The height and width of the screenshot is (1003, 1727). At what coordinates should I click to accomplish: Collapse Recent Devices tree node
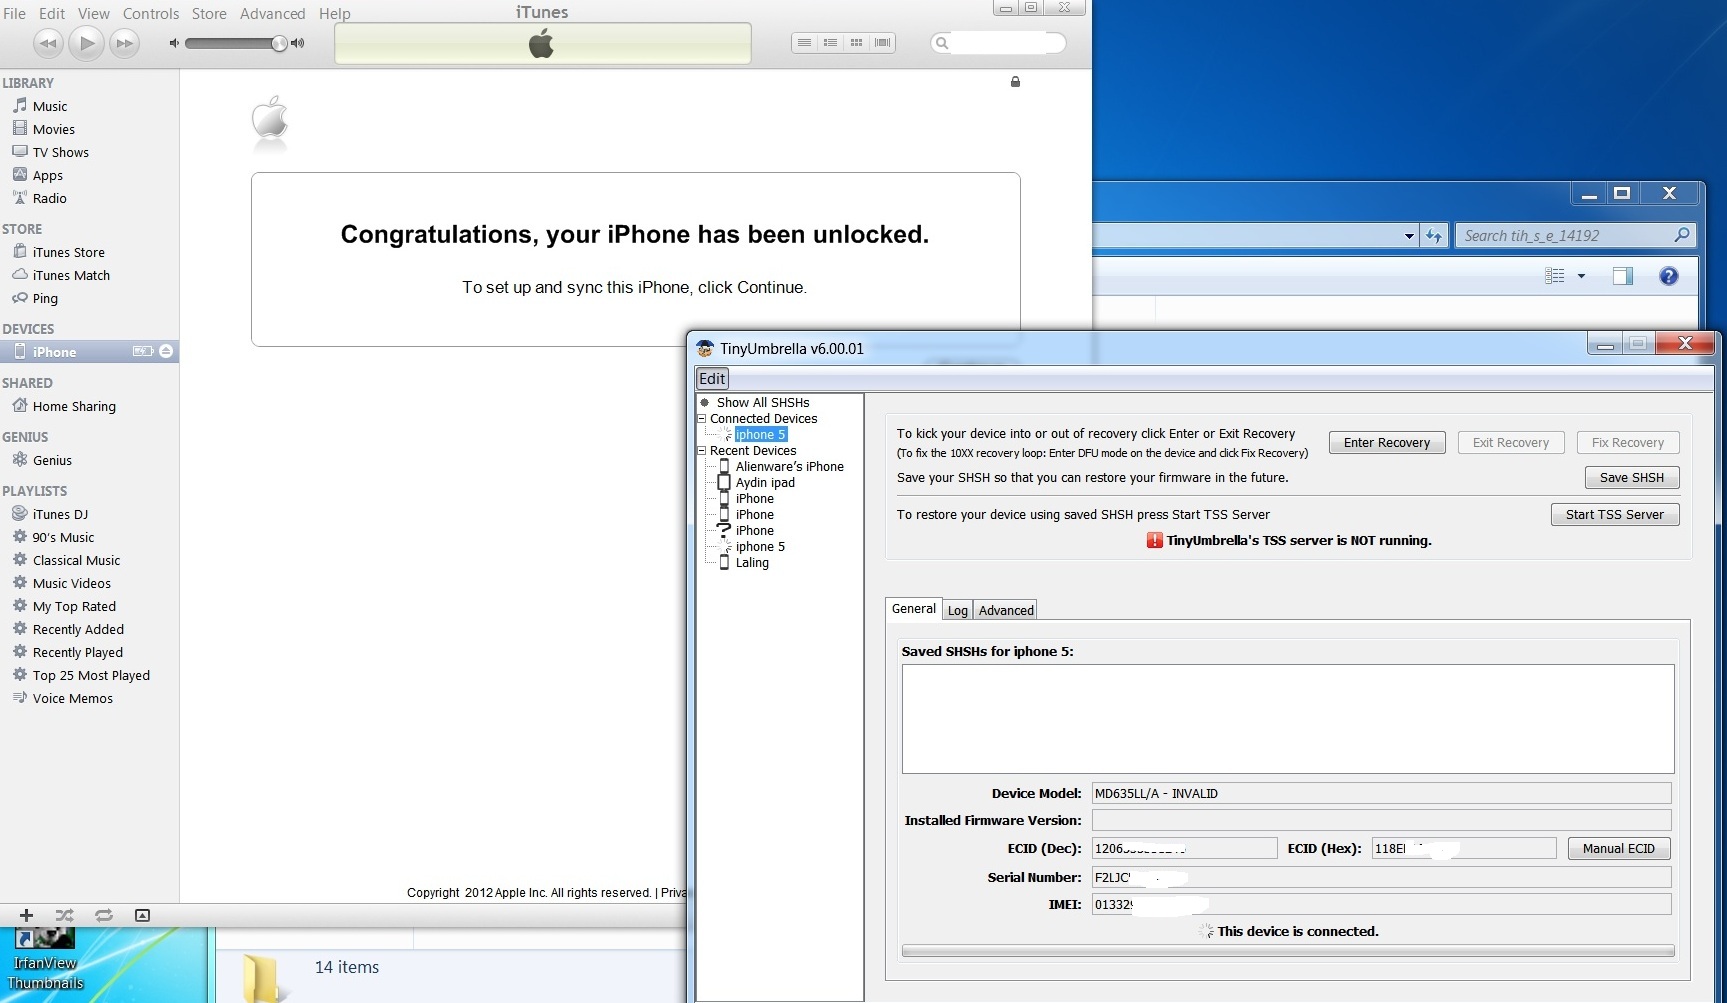702,451
